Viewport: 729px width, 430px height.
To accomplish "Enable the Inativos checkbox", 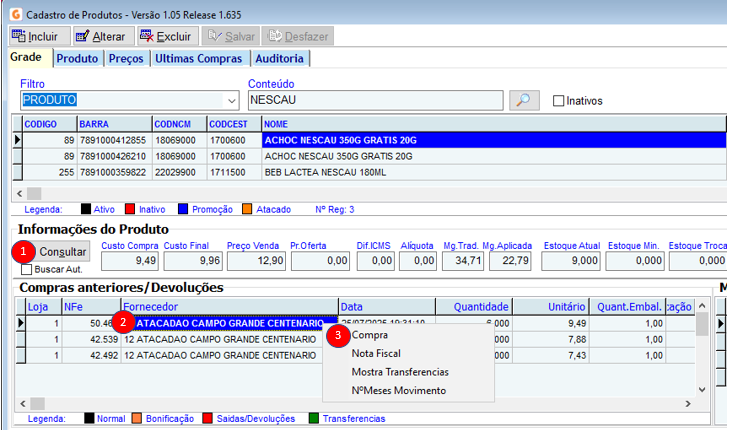I will pyautogui.click(x=559, y=101).
